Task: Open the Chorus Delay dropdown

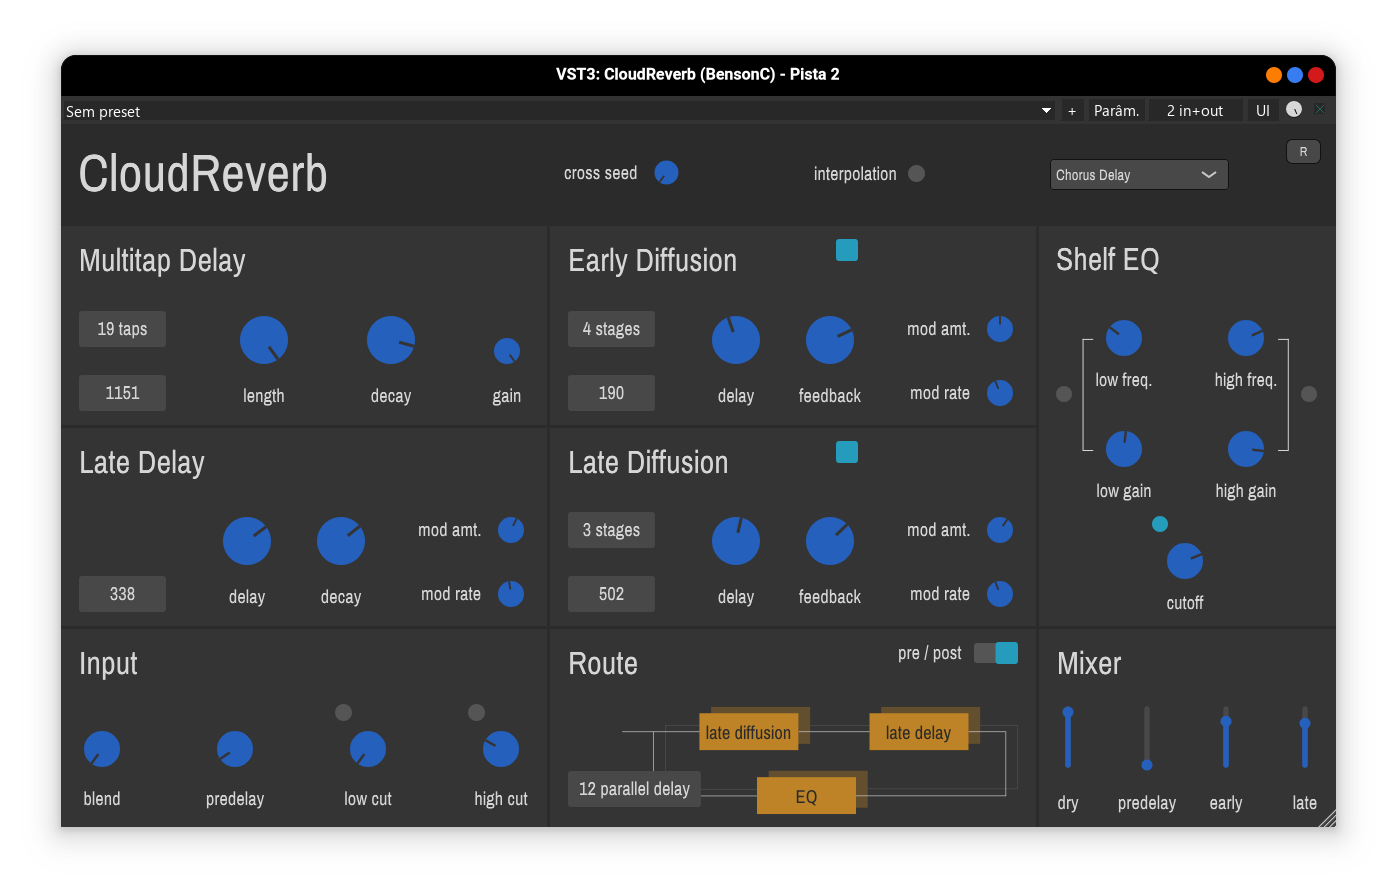Action: coord(1138,174)
